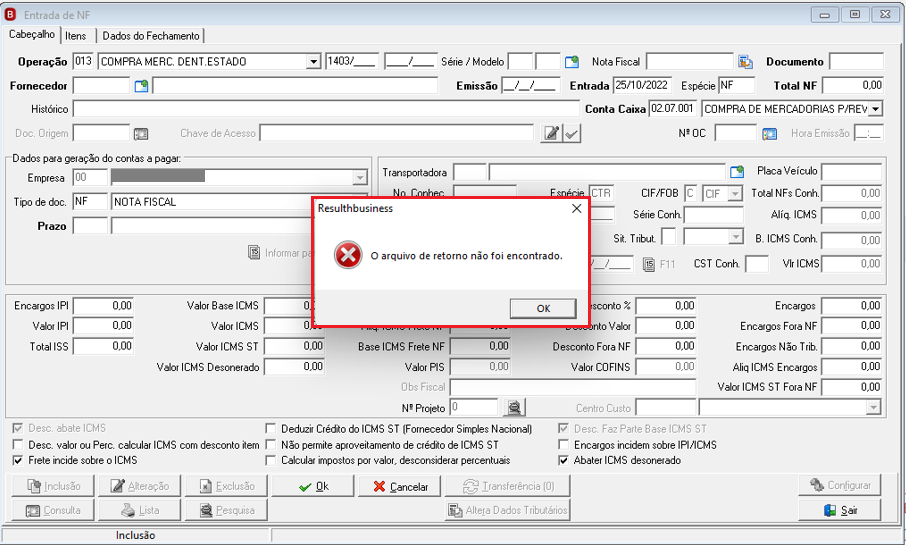
Task: Click the Documento input field
Action: click(856, 61)
